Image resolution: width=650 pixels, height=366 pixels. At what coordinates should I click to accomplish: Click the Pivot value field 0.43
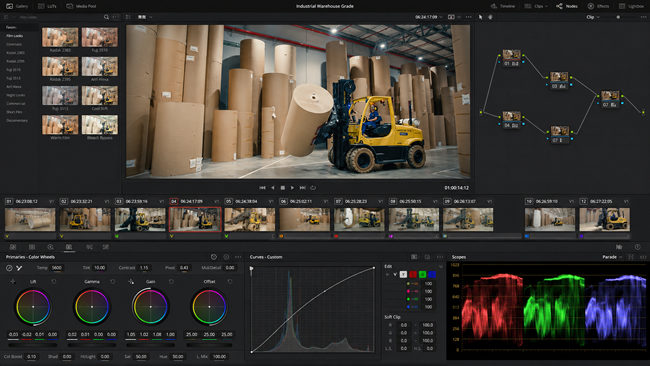click(184, 268)
